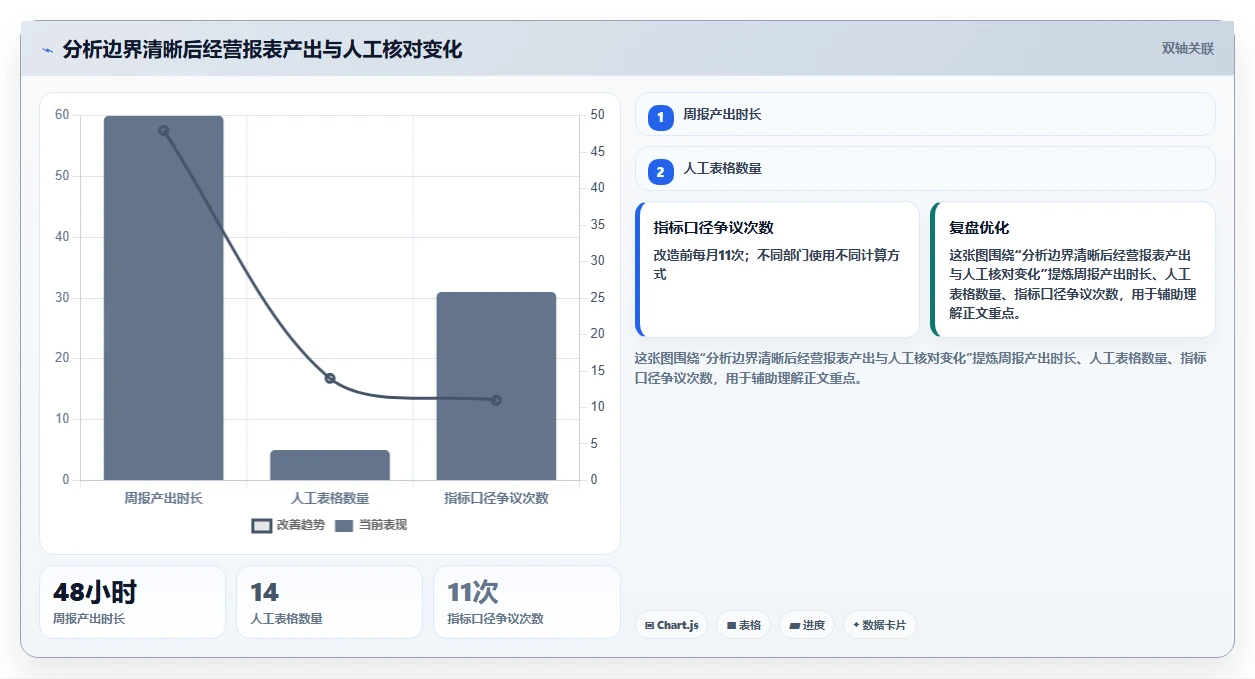Click the 指标口径争议次数 x-axis label
1255x679 pixels.
click(496, 497)
